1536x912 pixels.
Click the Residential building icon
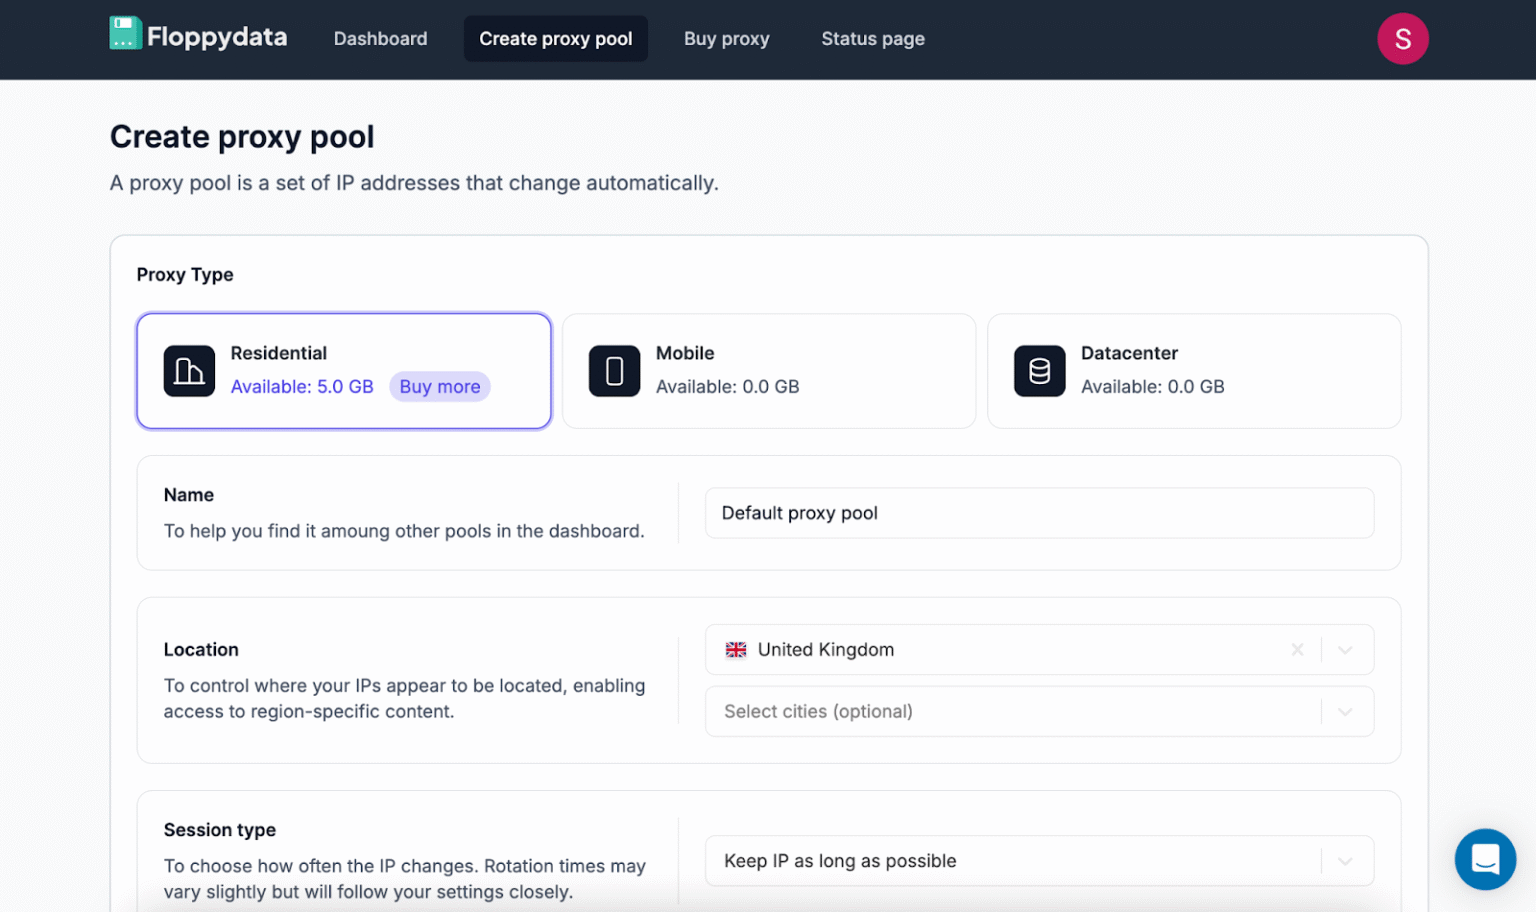click(x=189, y=371)
